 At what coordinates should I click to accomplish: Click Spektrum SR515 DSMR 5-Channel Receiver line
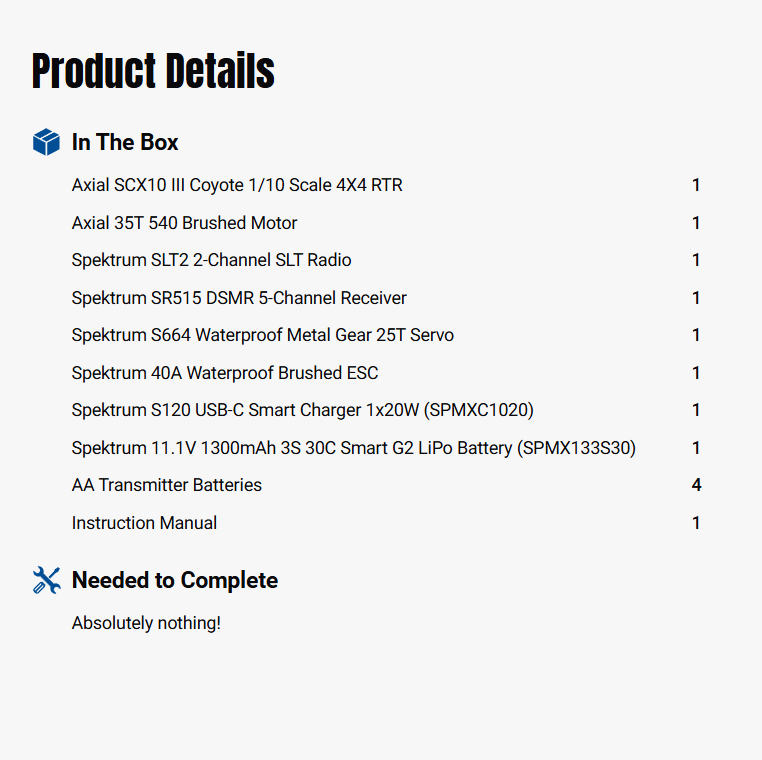tap(239, 298)
